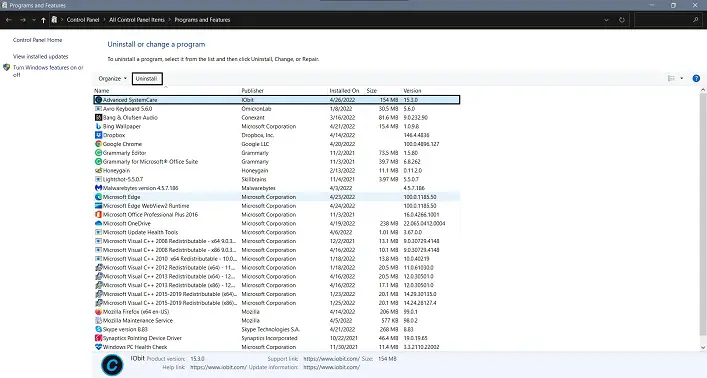
Task: Click the Dropbox program icon
Action: coord(98,135)
